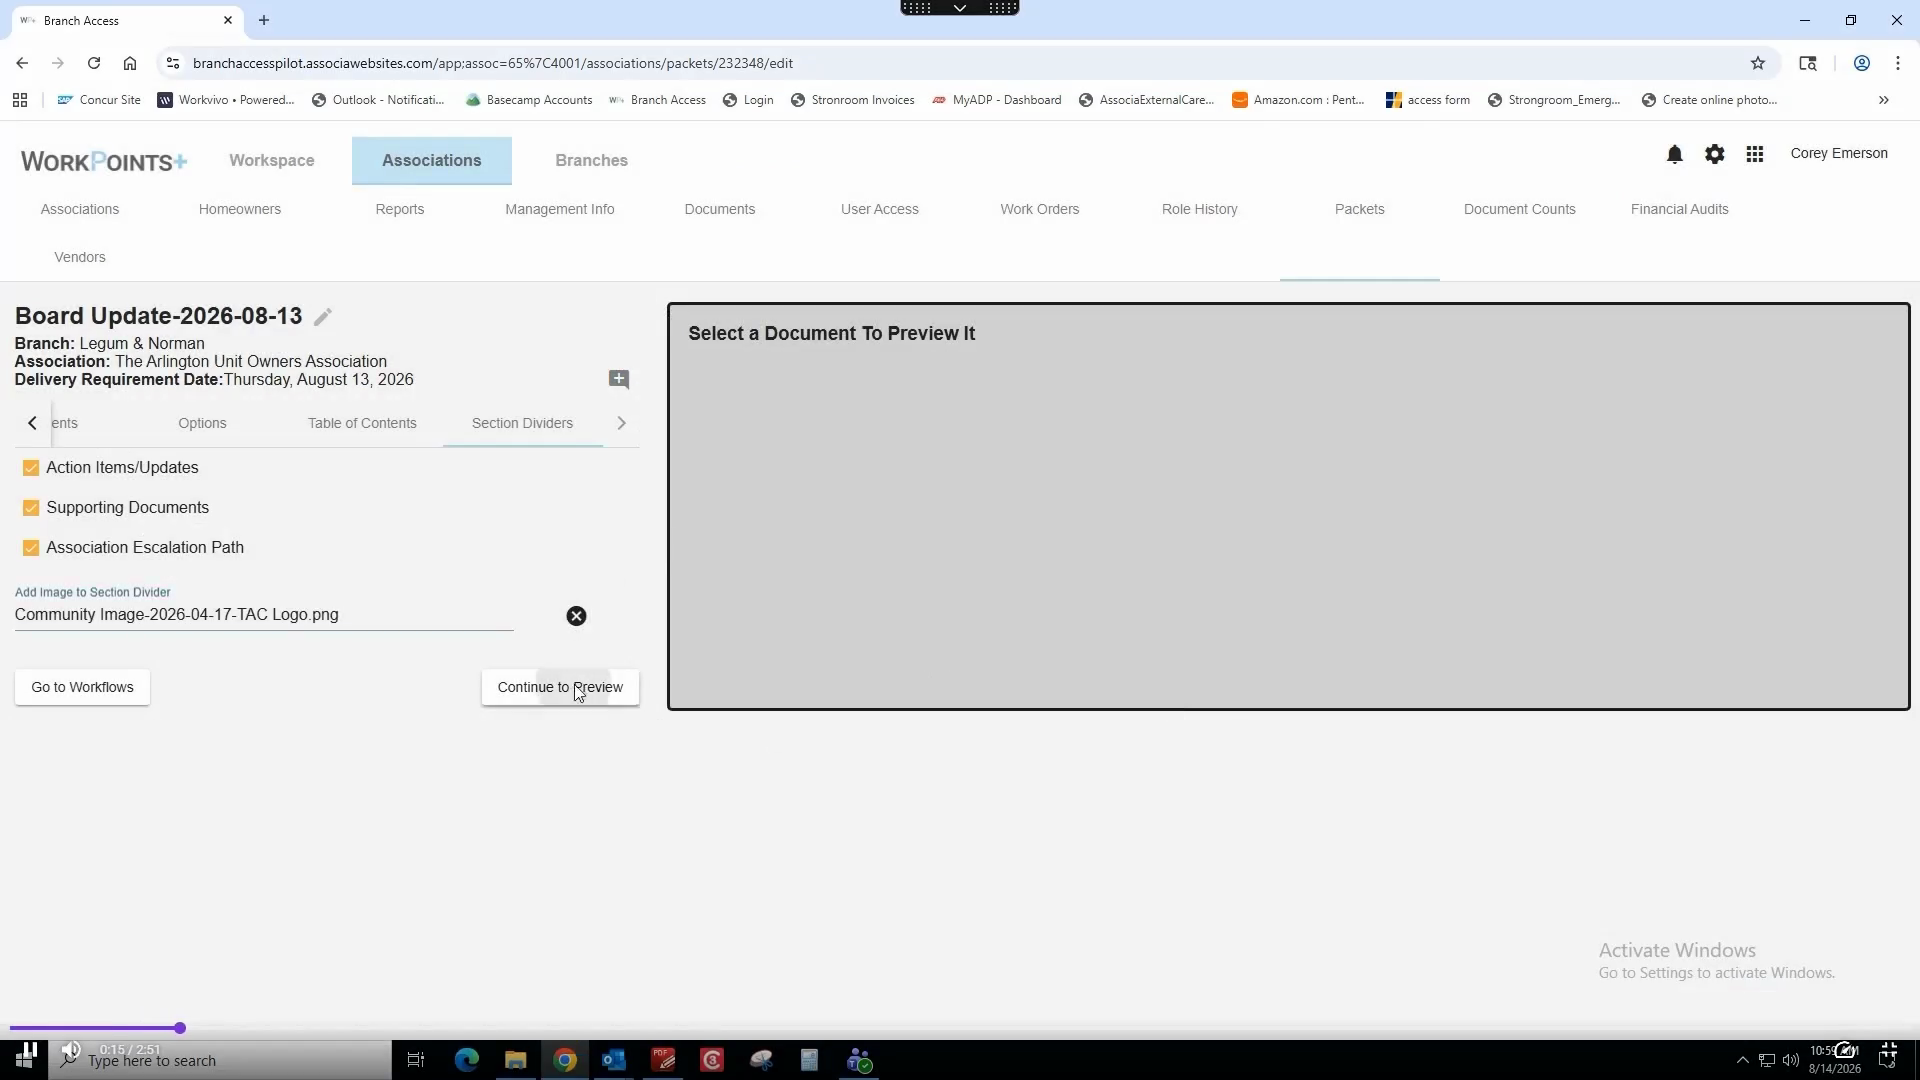Show hidden system tray icons
The image size is (1920, 1080).
coord(1742,1060)
